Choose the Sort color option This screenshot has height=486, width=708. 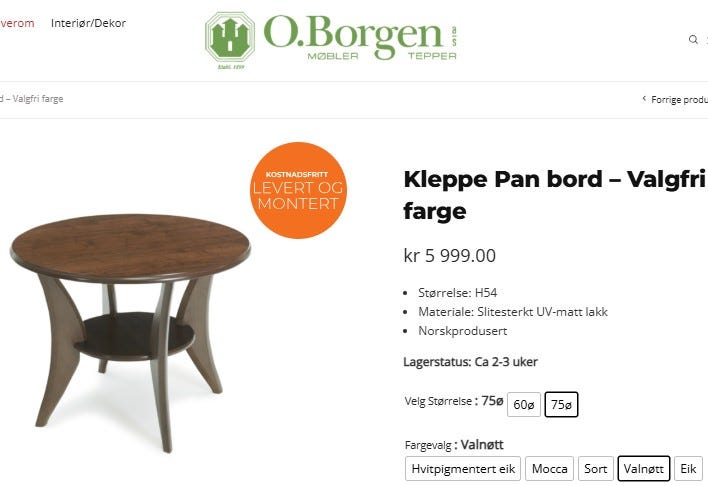pyautogui.click(x=596, y=468)
